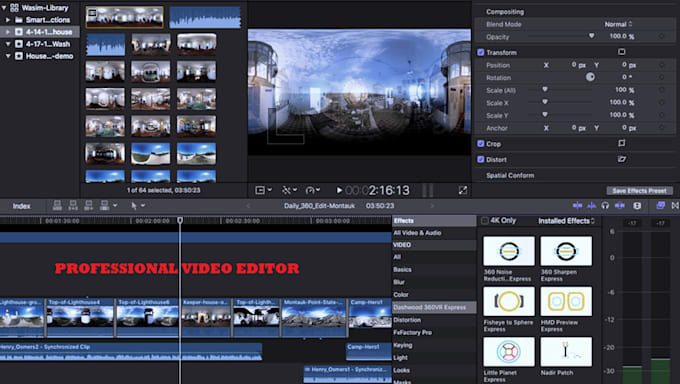Select the Color effects category
This screenshot has width=680, height=384.
[x=434, y=295]
